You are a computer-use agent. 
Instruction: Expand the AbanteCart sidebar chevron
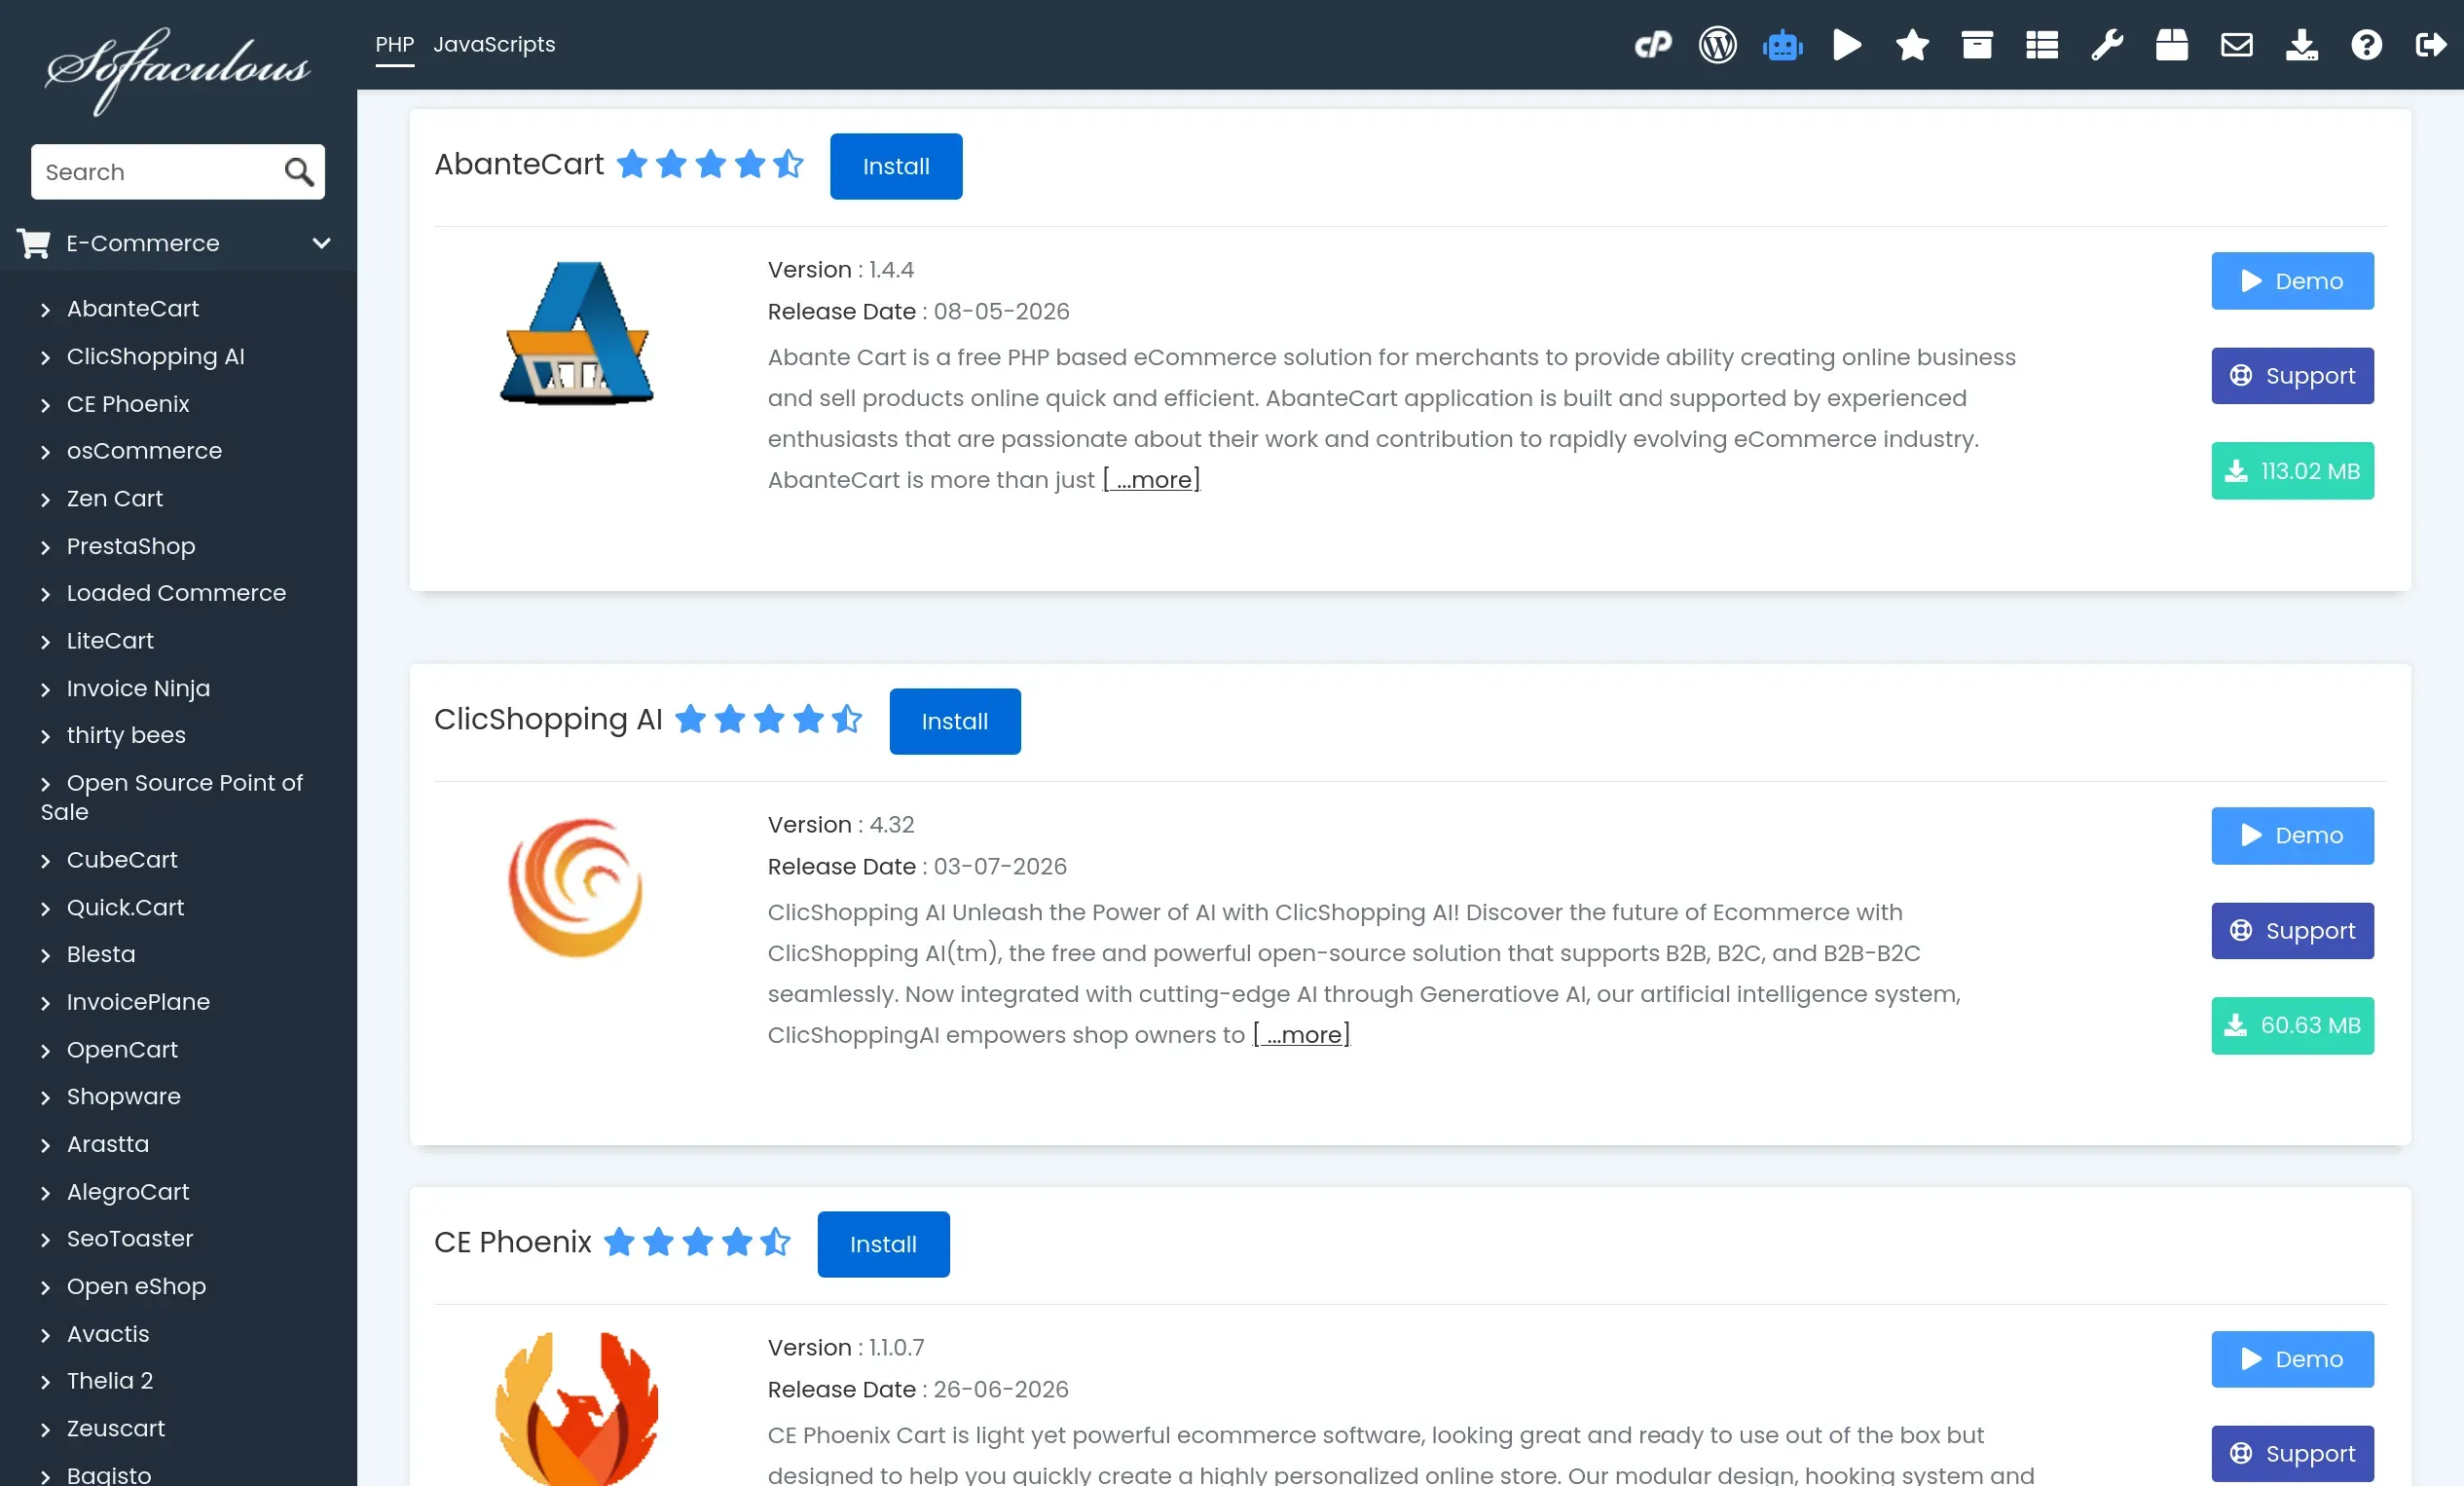click(x=45, y=310)
